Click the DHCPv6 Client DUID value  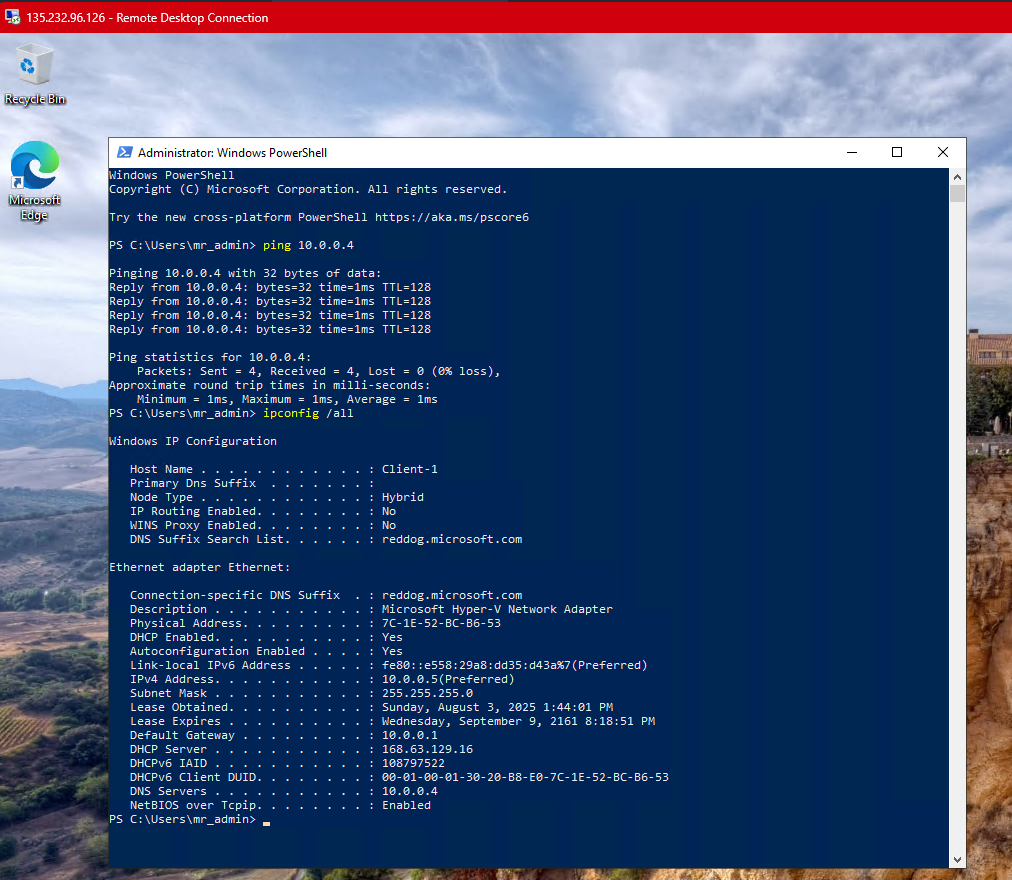(x=525, y=777)
